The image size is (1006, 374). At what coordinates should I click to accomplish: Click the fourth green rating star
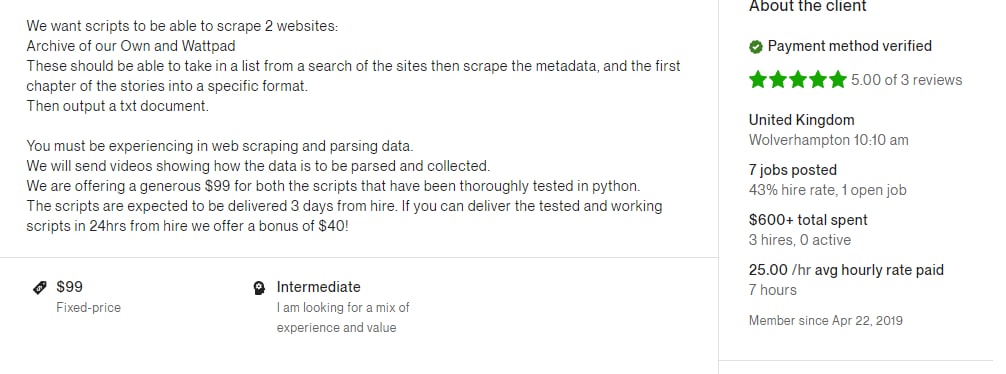point(817,80)
